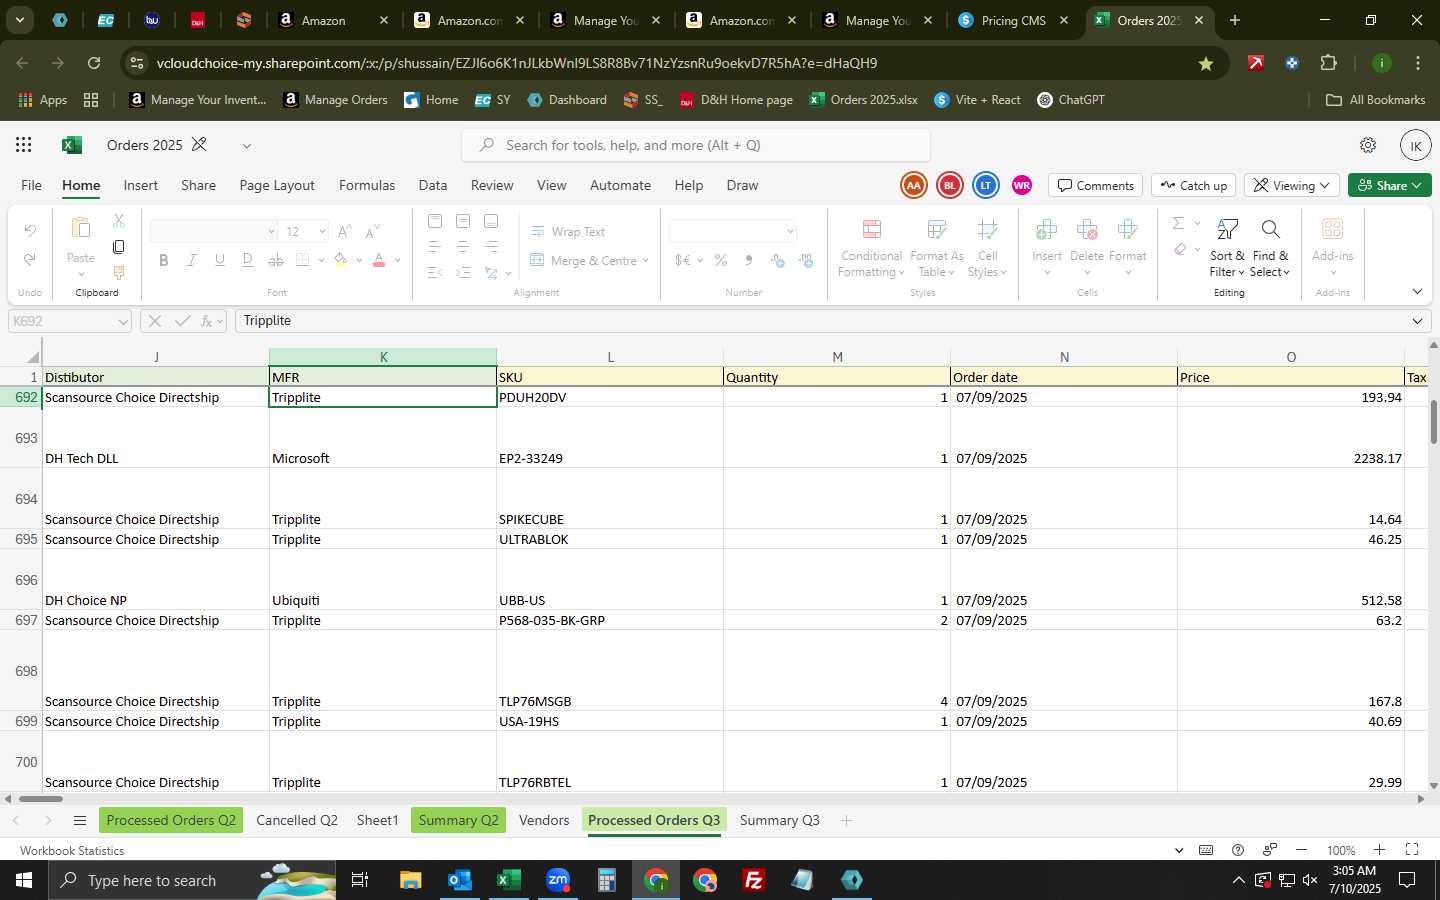Click the Increase font size icon

tap(345, 231)
